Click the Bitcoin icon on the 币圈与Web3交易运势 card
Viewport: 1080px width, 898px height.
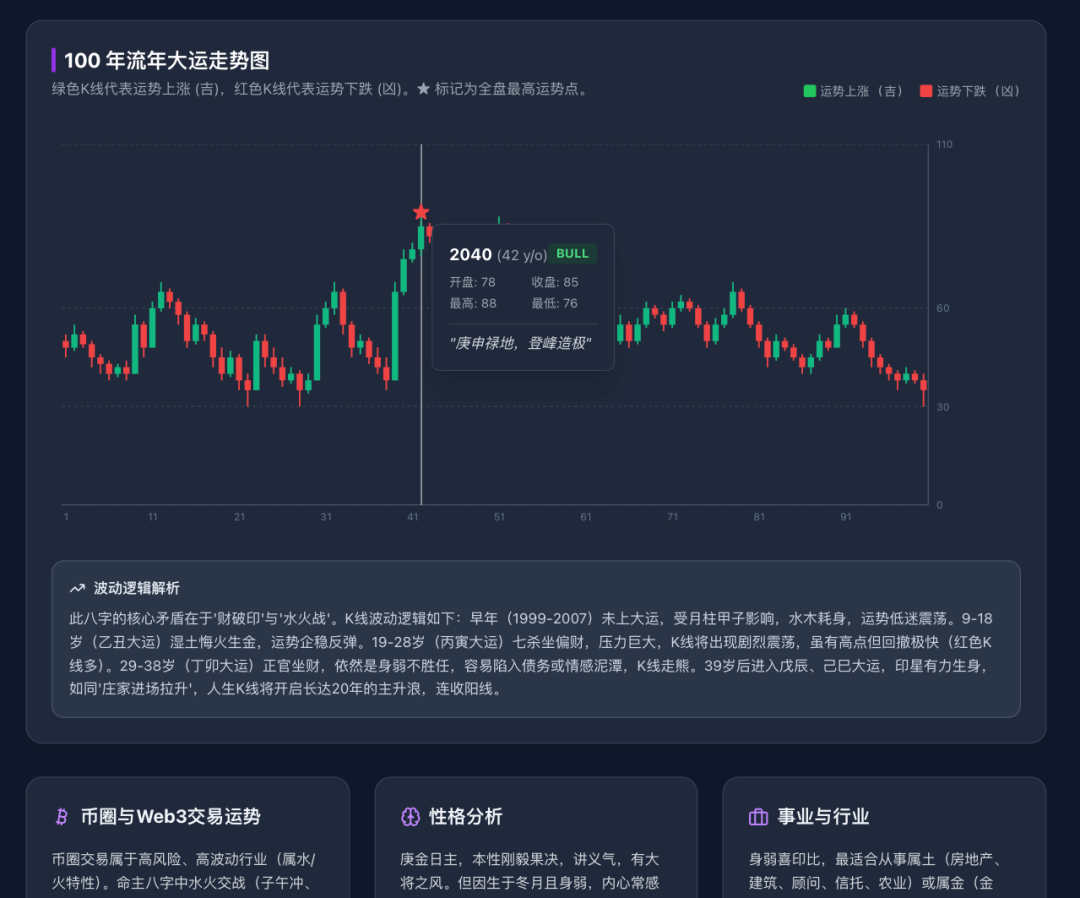(x=63, y=817)
